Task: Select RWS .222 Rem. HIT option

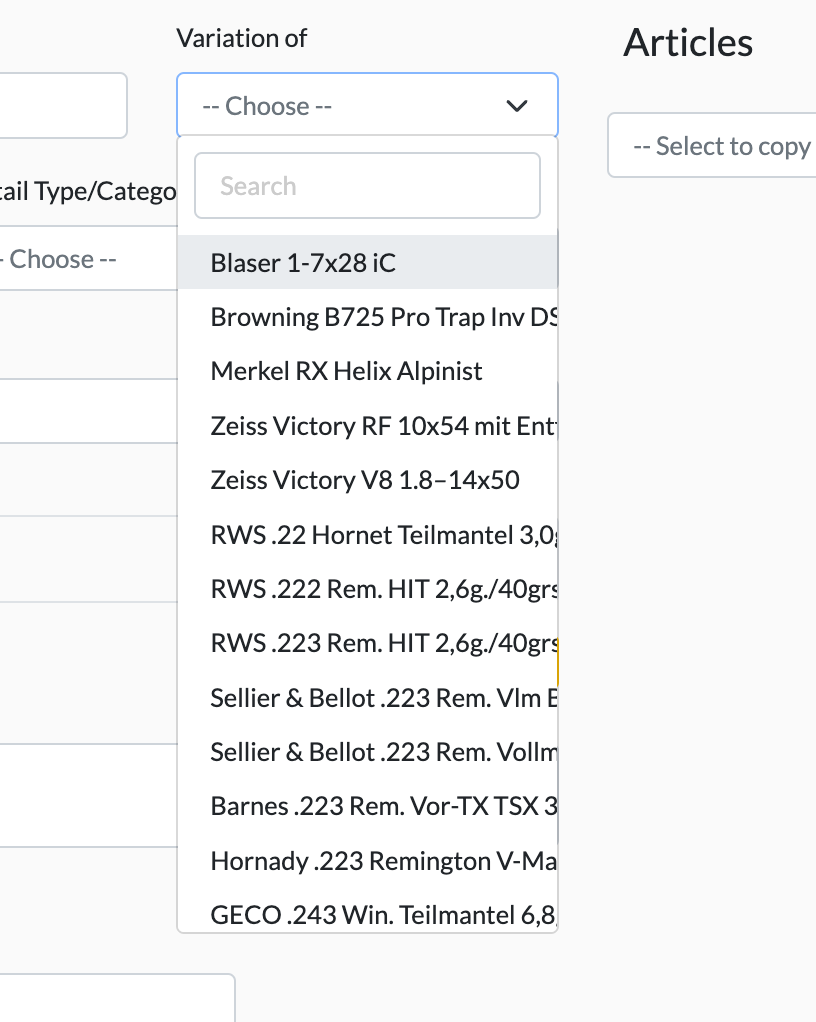Action: (370, 589)
